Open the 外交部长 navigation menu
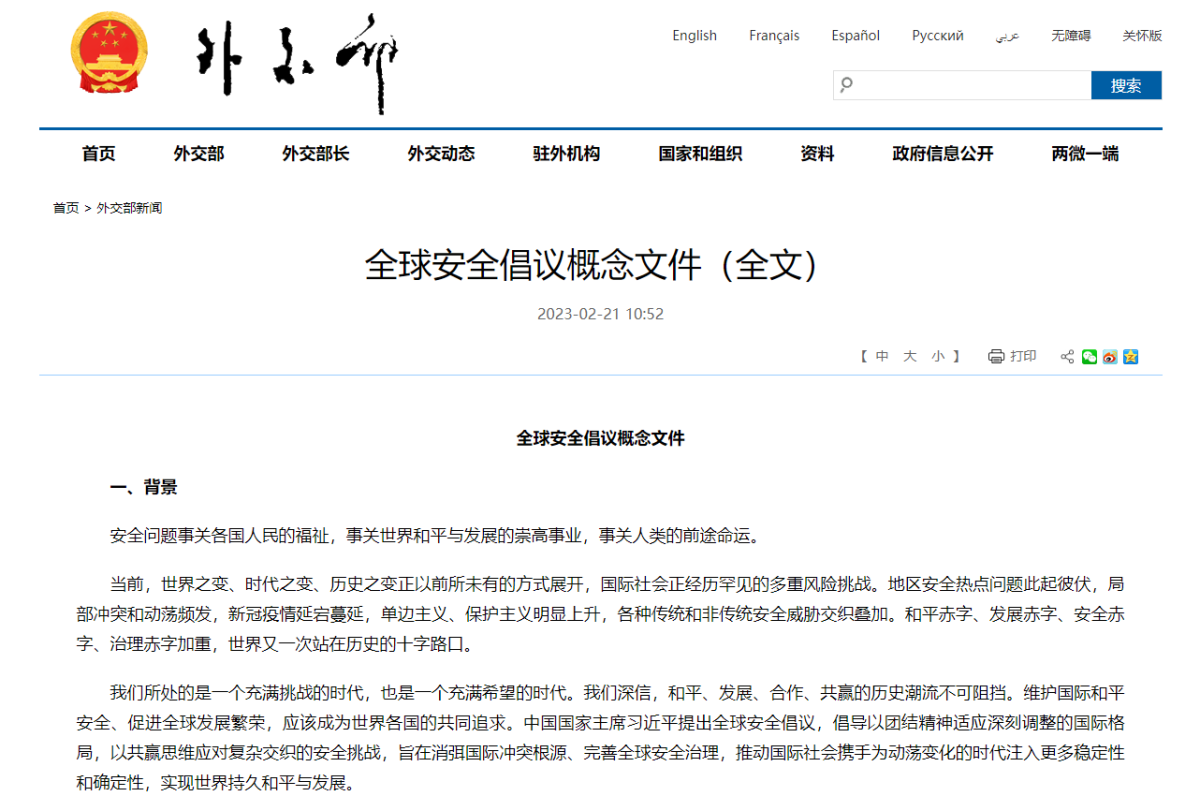Screen dimensions: 1200x811 [315, 154]
